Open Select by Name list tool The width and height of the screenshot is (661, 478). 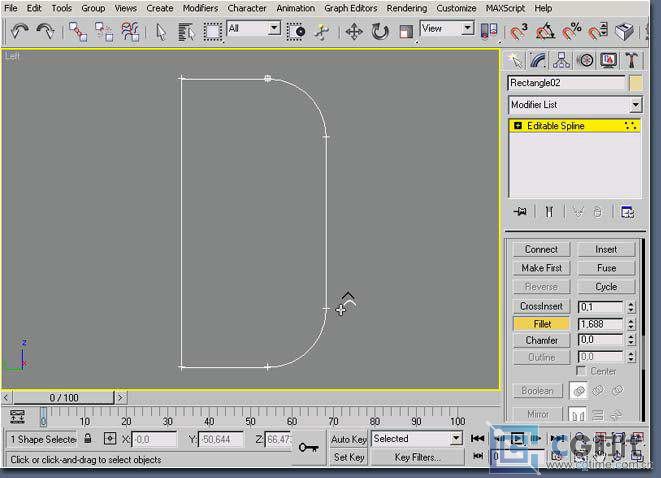click(186, 32)
